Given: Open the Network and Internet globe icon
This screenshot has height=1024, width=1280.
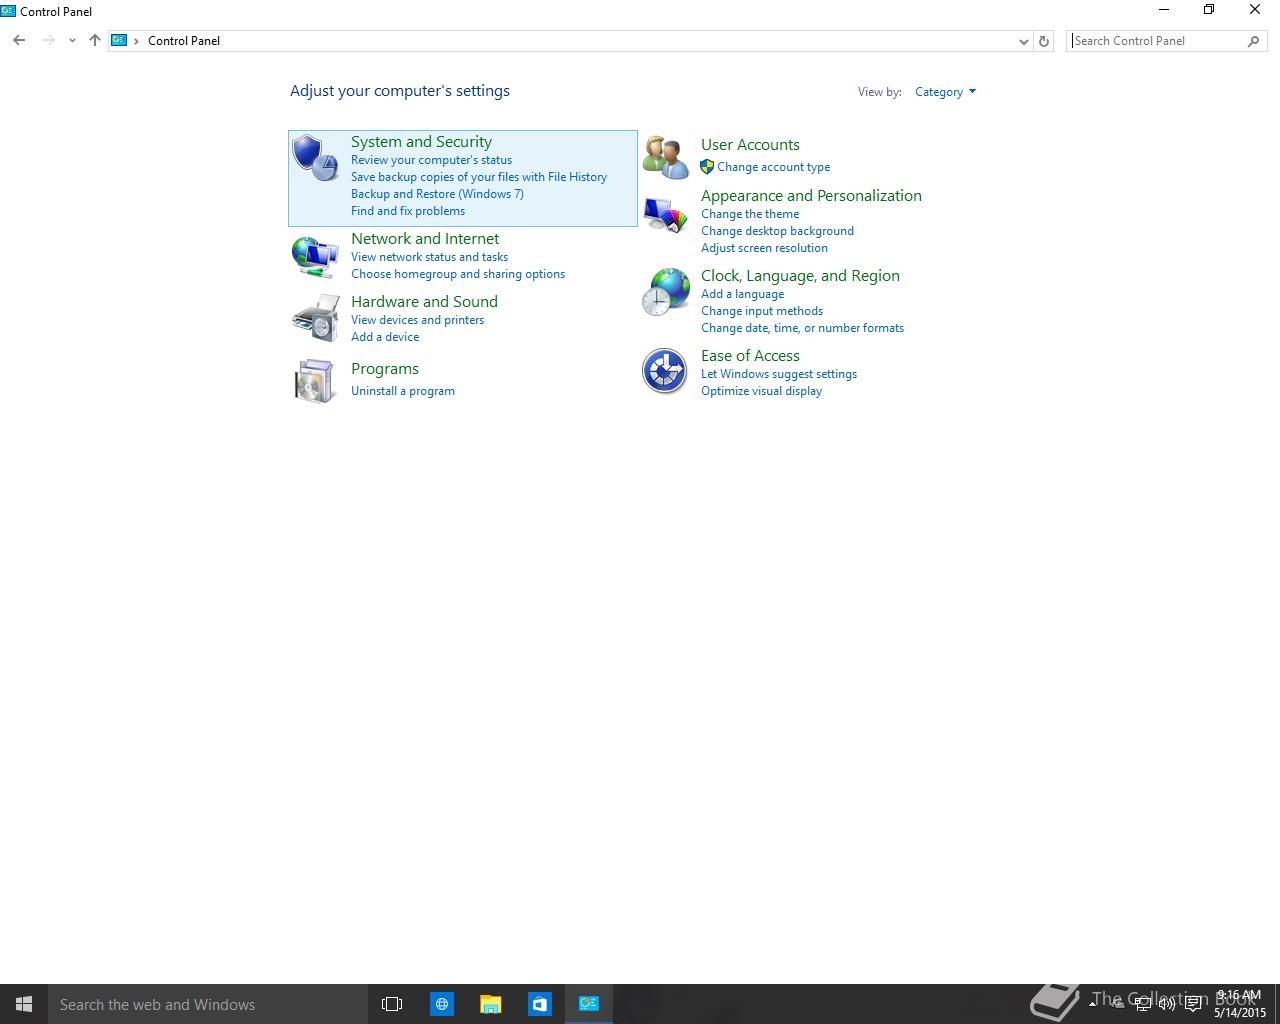Looking at the screenshot, I should pyautogui.click(x=315, y=257).
